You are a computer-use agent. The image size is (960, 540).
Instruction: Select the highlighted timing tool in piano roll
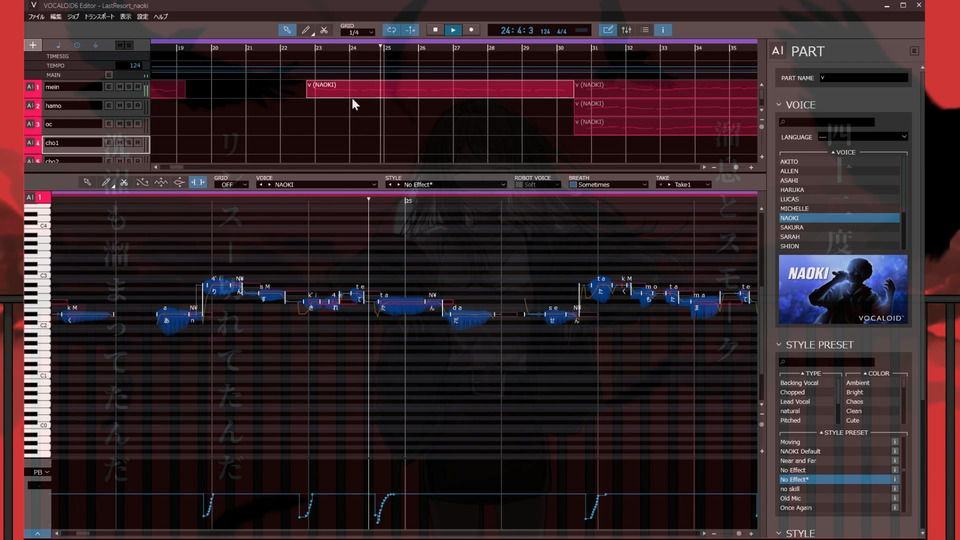tap(198, 182)
